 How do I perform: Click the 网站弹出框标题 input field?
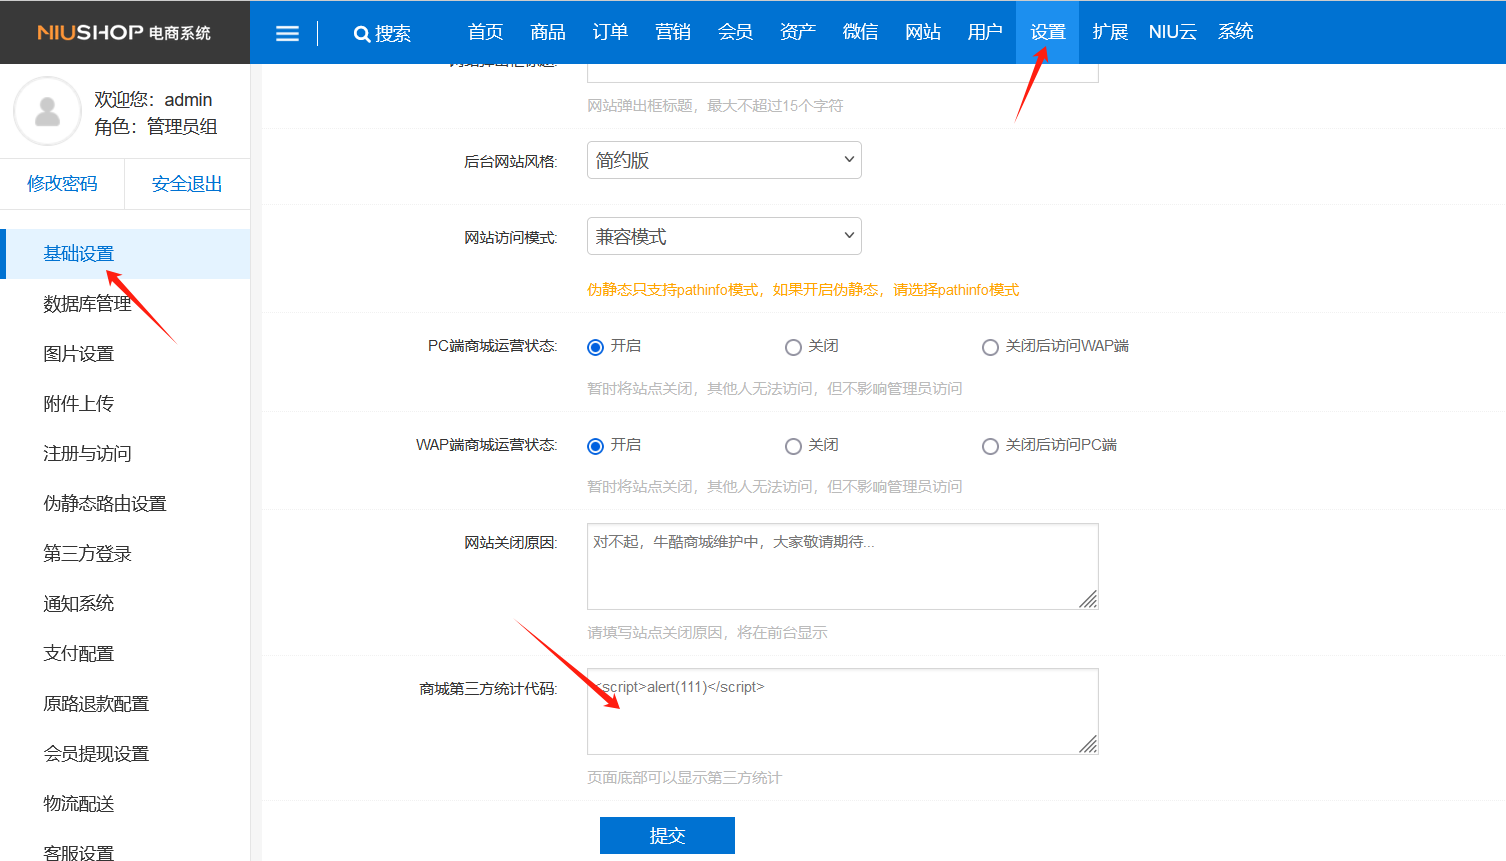(x=842, y=72)
